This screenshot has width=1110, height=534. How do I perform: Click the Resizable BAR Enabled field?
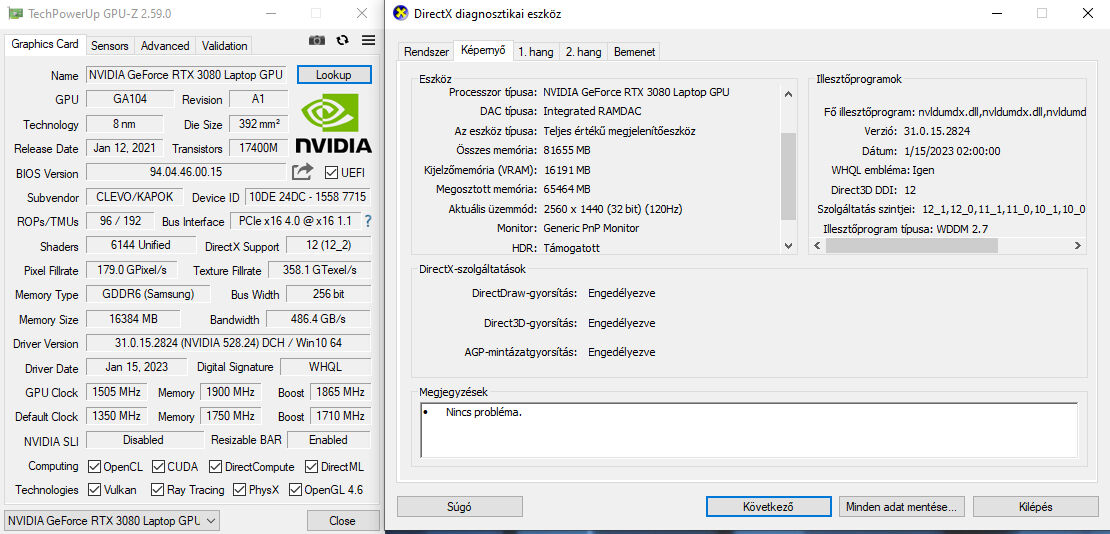pos(328,440)
